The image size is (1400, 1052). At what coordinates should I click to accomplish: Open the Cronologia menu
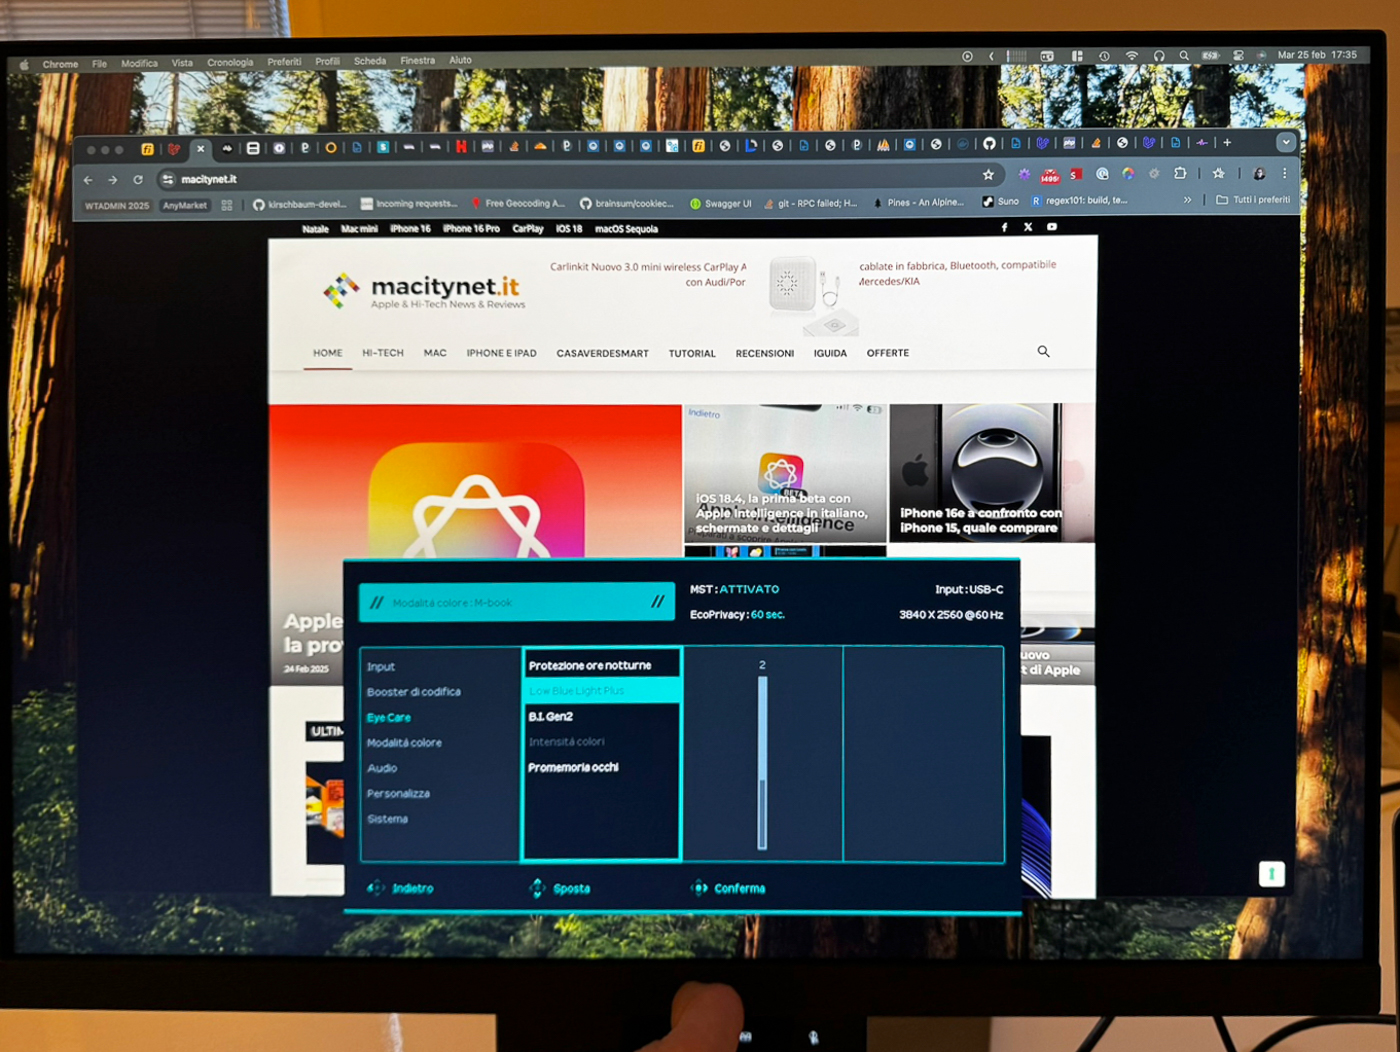pyautogui.click(x=230, y=62)
